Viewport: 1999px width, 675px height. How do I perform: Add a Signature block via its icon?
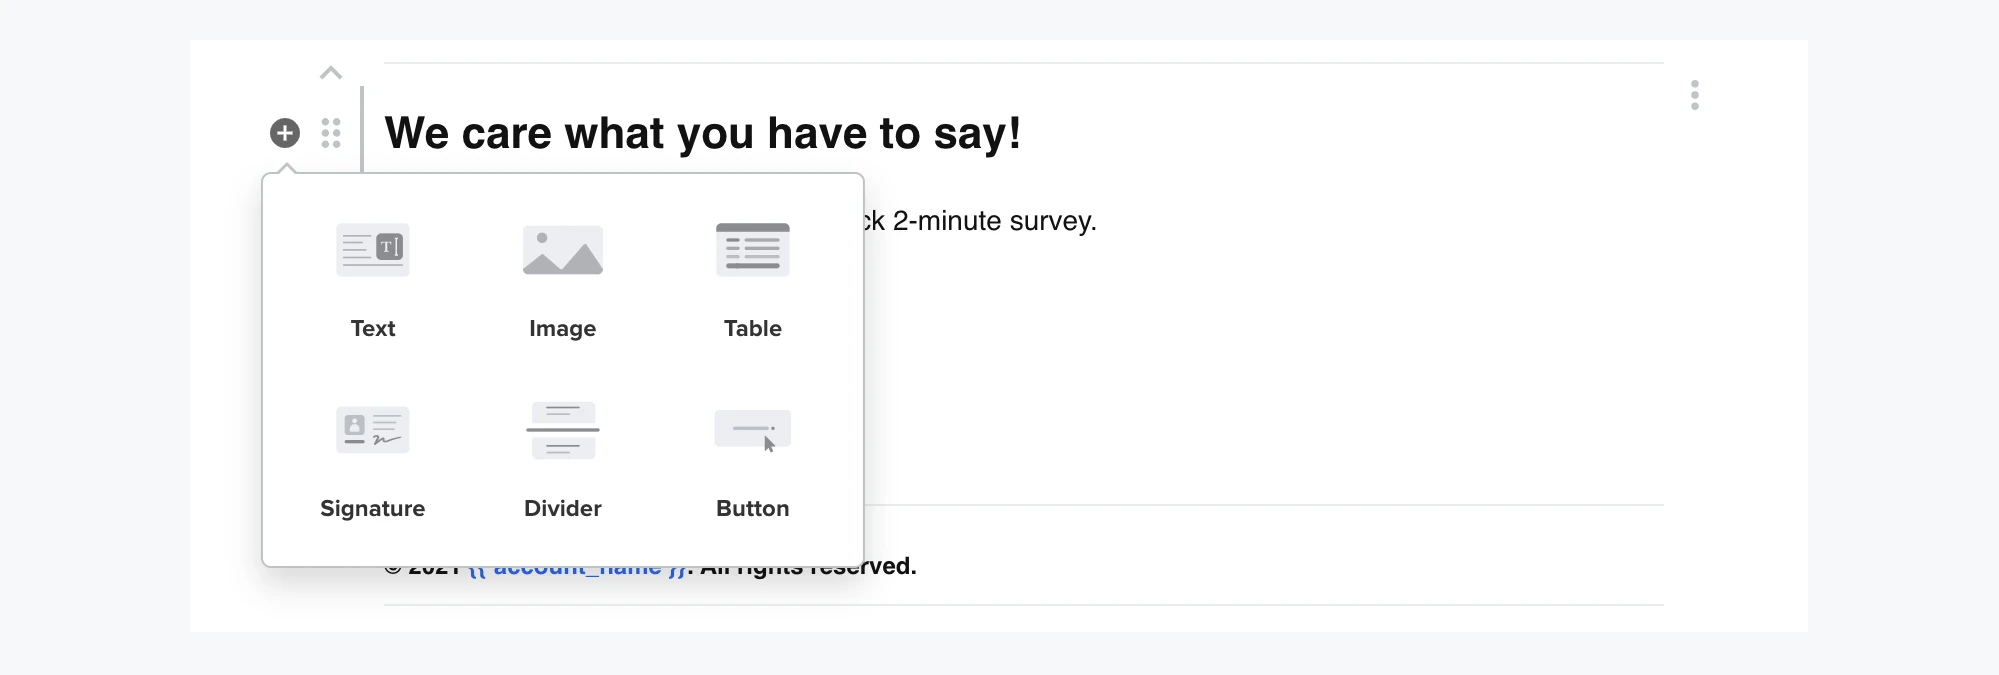pyautogui.click(x=373, y=430)
